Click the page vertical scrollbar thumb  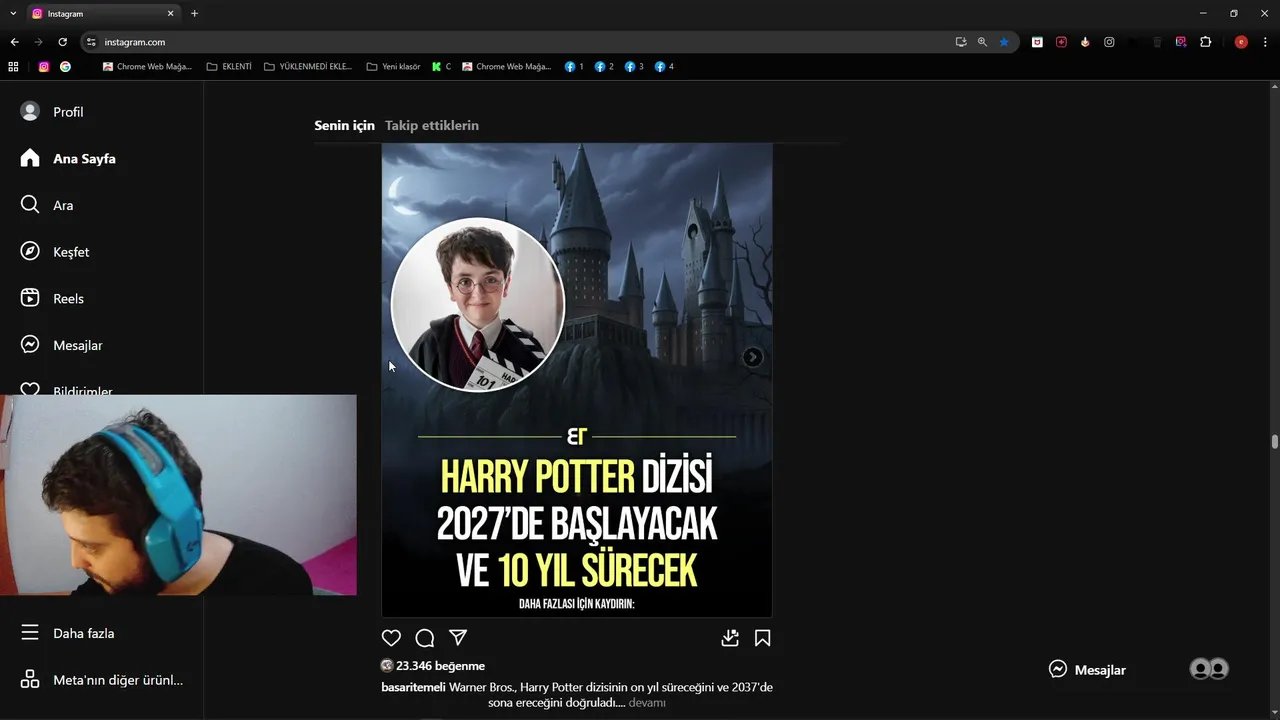(1274, 442)
